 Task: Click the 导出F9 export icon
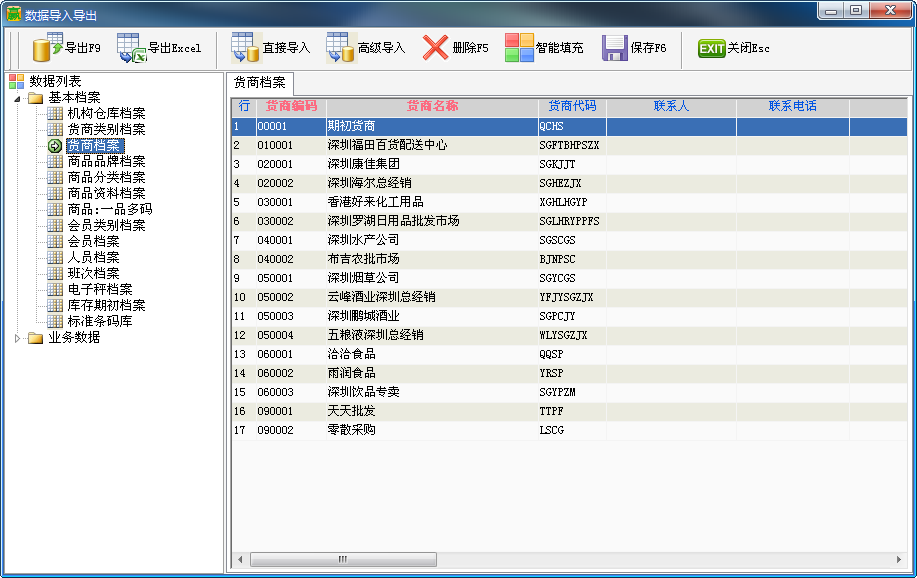48,48
